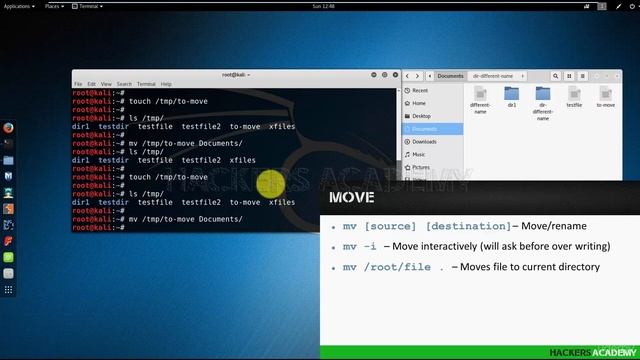This screenshot has width=640, height=360.
Task: Click the MOVE slide heading
Action: (x=351, y=198)
